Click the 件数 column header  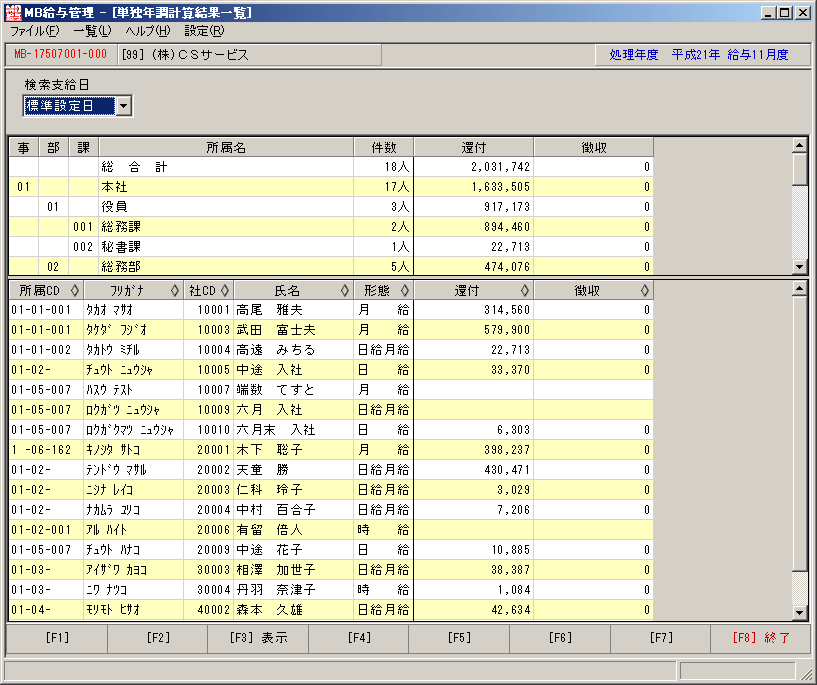[383, 147]
